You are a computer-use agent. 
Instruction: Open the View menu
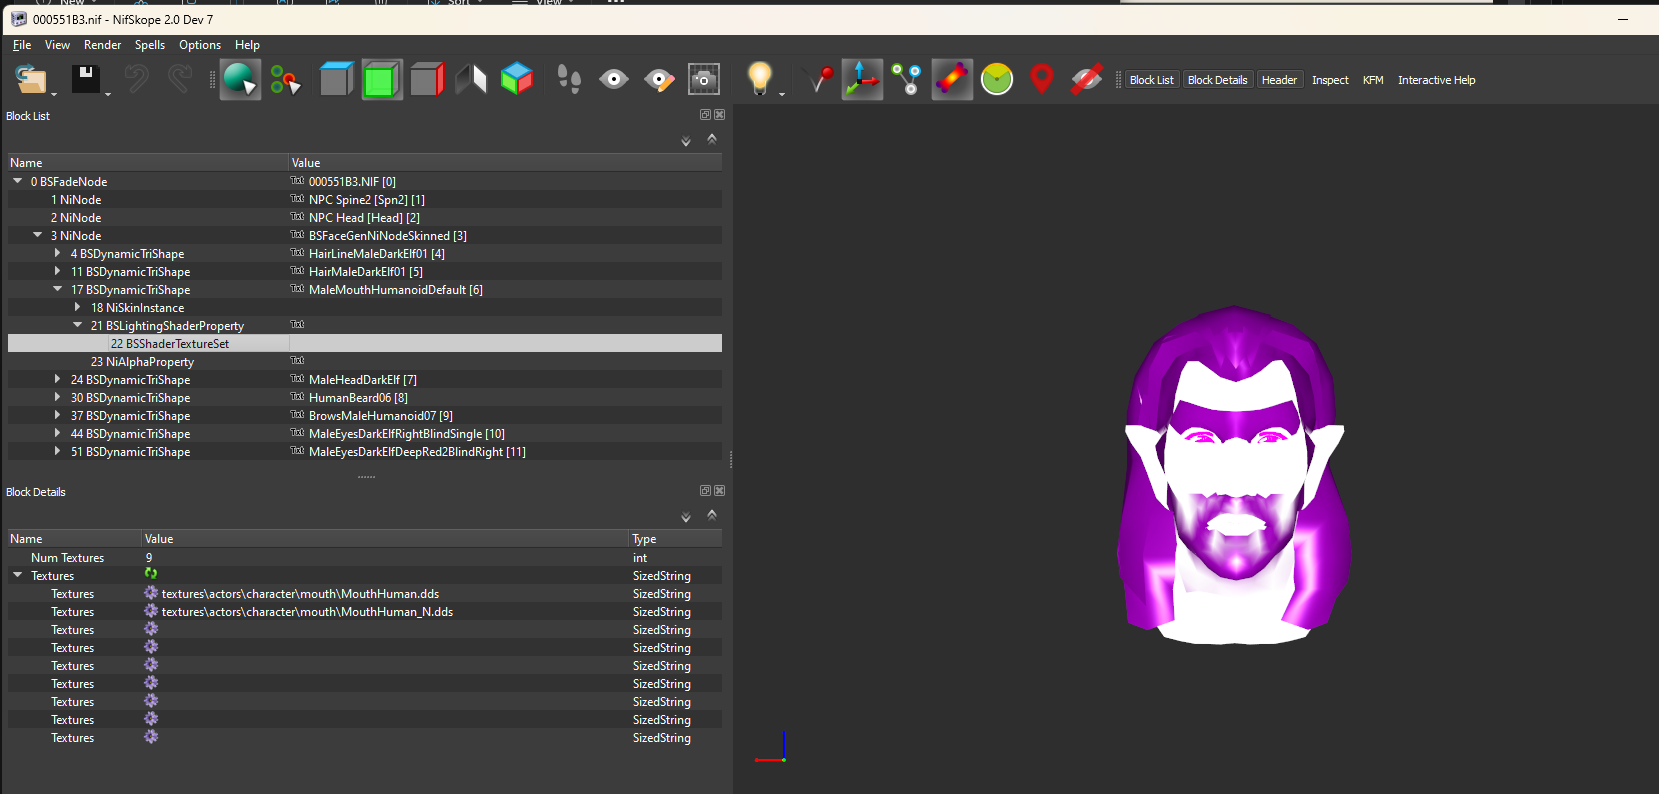(x=58, y=45)
